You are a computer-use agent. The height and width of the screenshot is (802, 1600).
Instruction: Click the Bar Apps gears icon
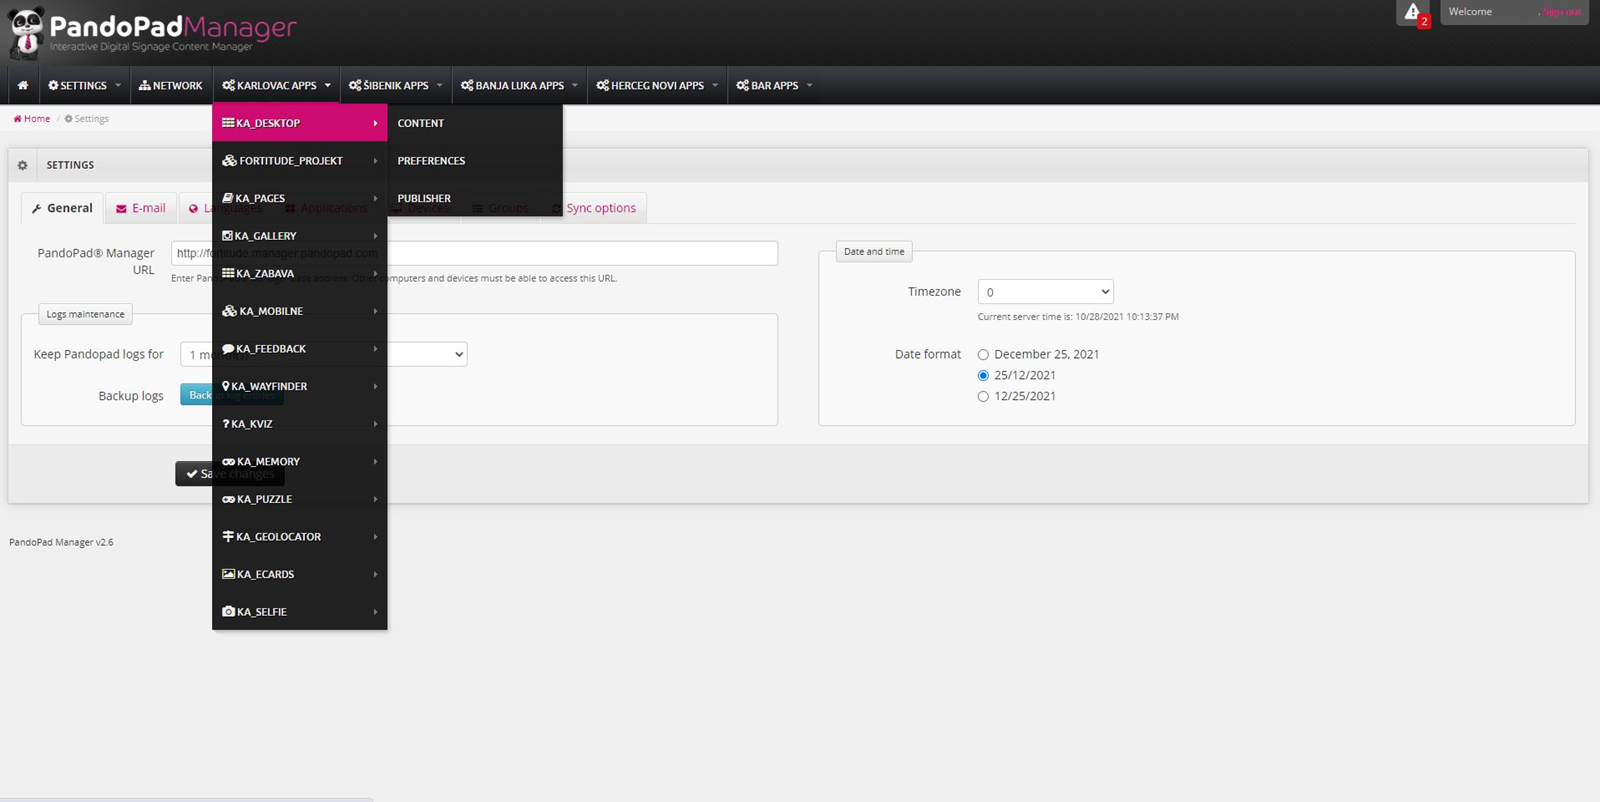tap(743, 86)
